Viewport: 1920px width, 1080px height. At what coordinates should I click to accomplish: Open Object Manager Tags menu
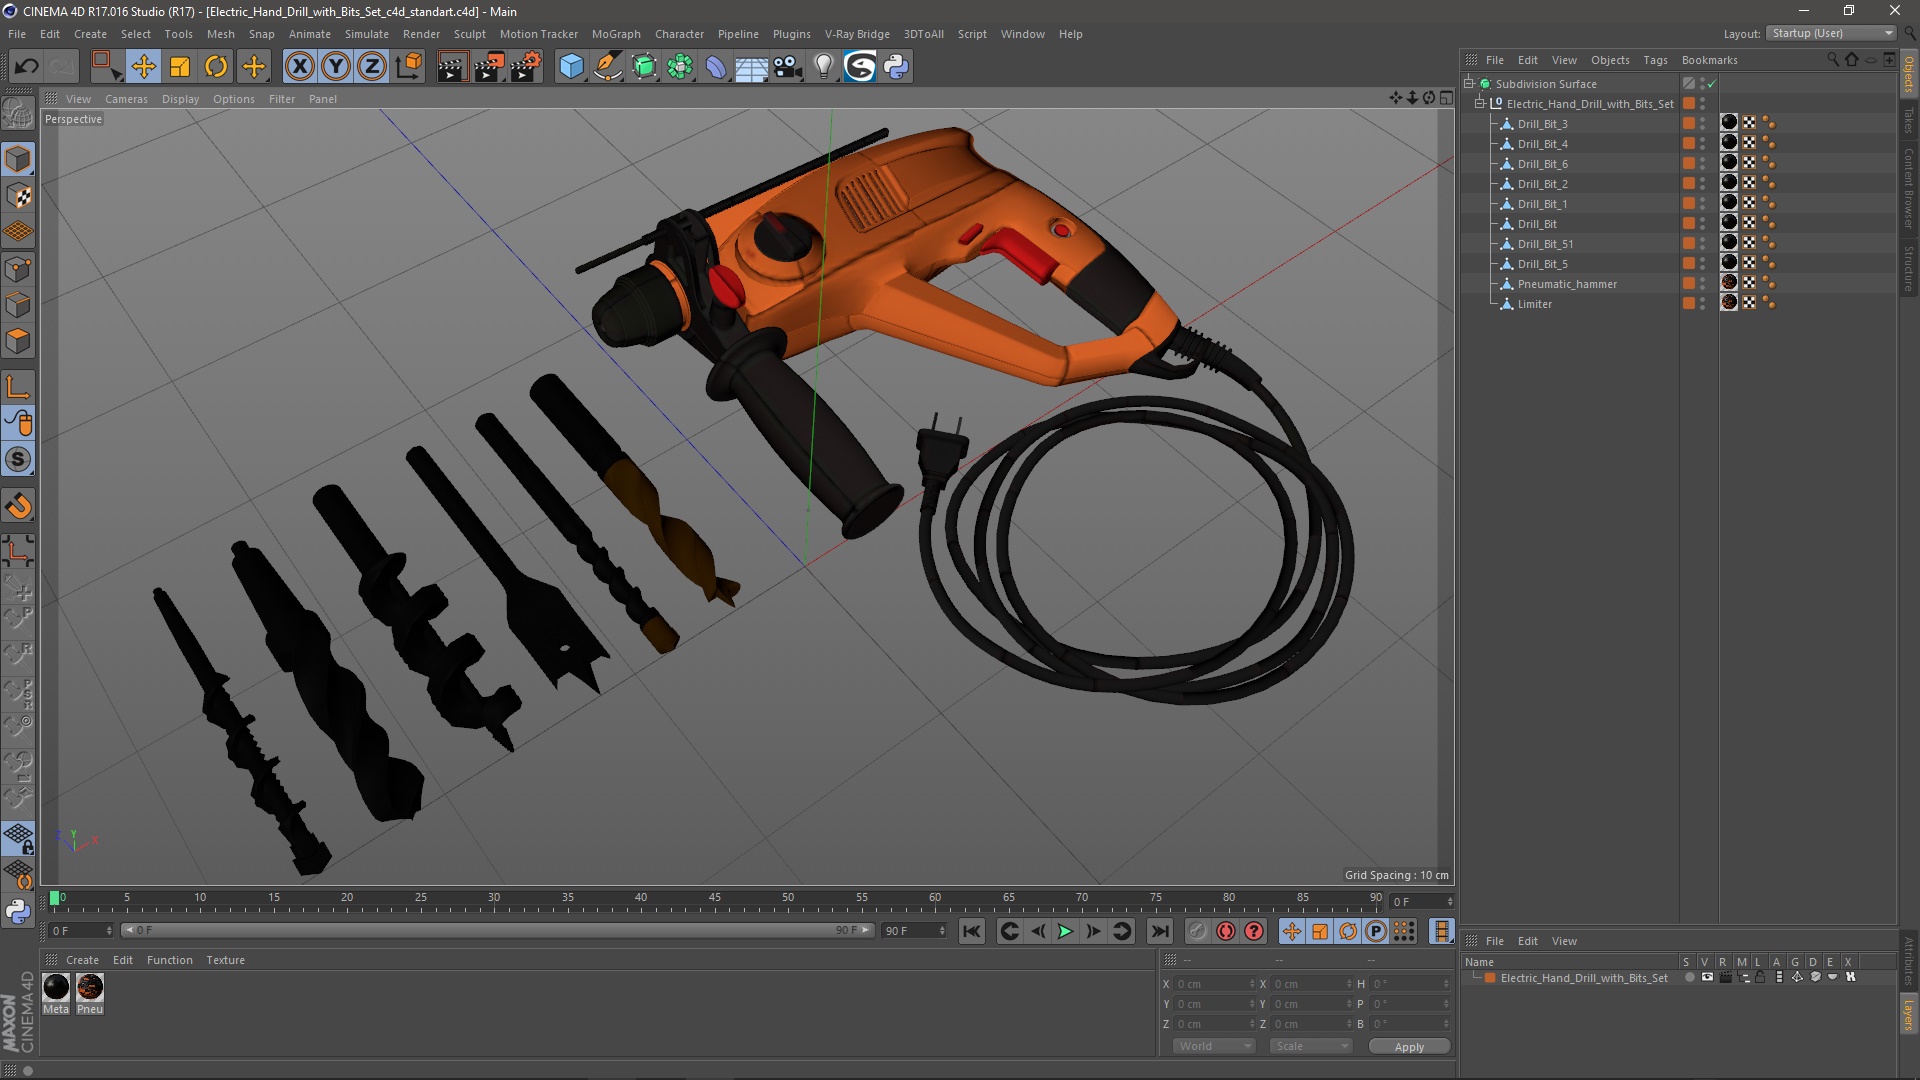[x=1655, y=60]
